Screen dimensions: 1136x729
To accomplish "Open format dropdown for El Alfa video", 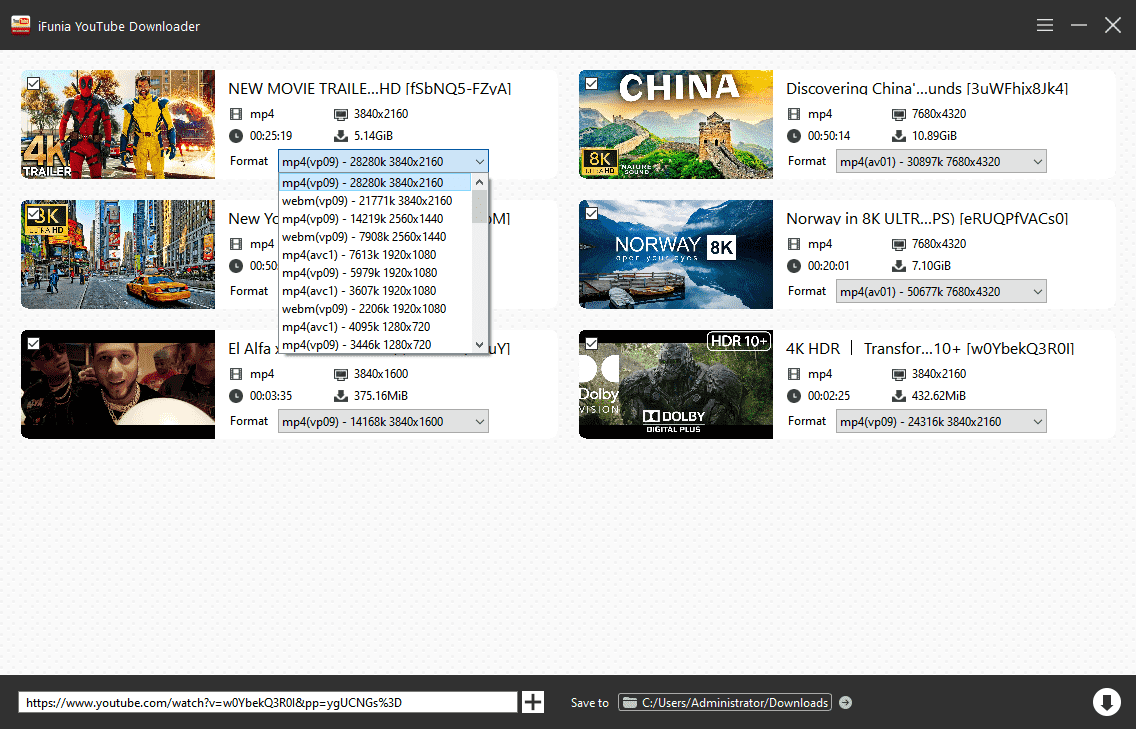I will click(384, 421).
